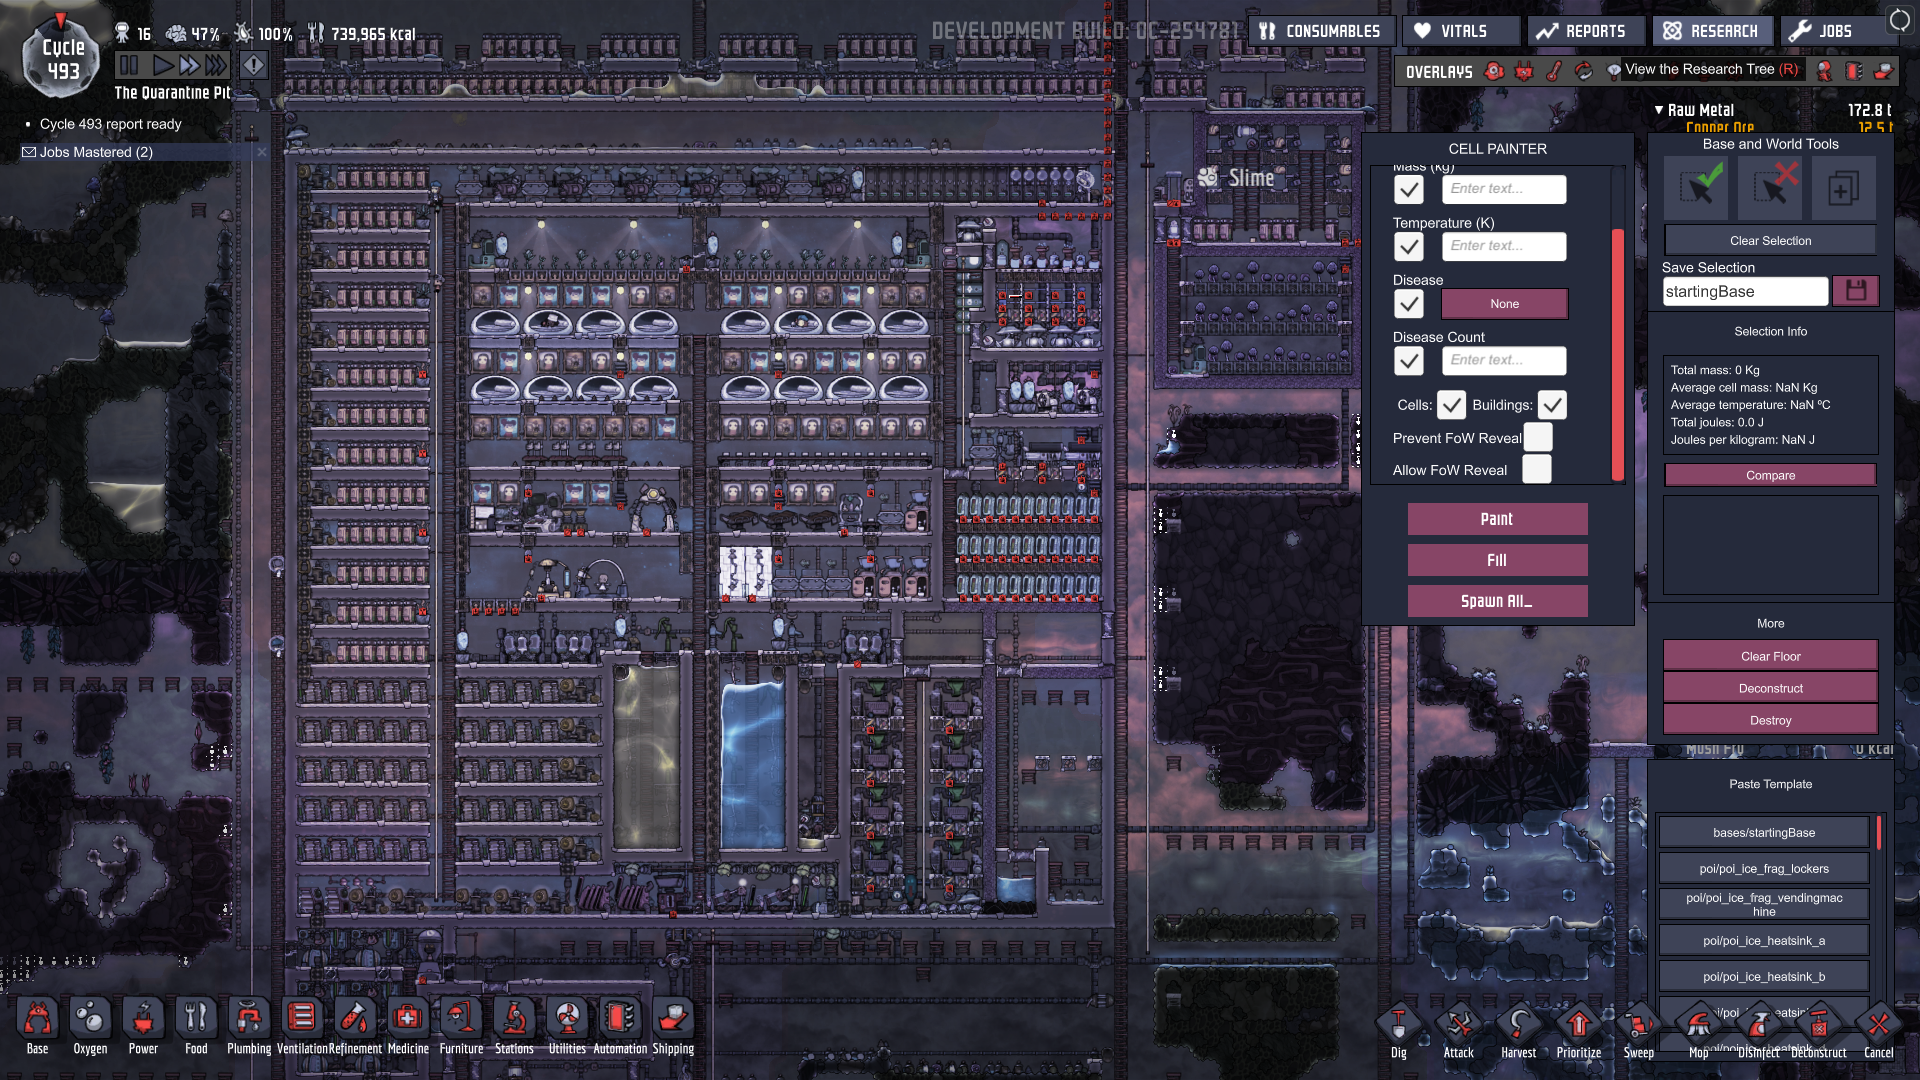Toggle the Temperature (K) checkbox
This screenshot has width=1920, height=1080.
pyautogui.click(x=1409, y=247)
